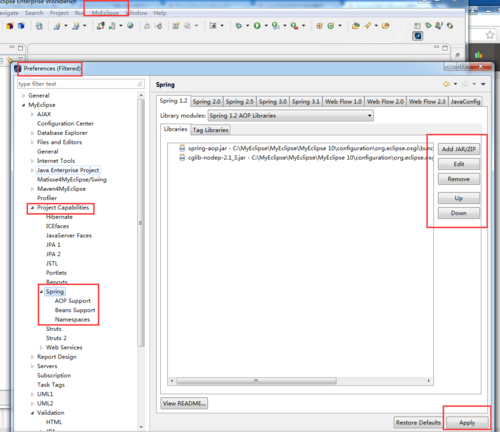The width and height of the screenshot is (500, 432).
Task: Click the View README button
Action: (184, 403)
